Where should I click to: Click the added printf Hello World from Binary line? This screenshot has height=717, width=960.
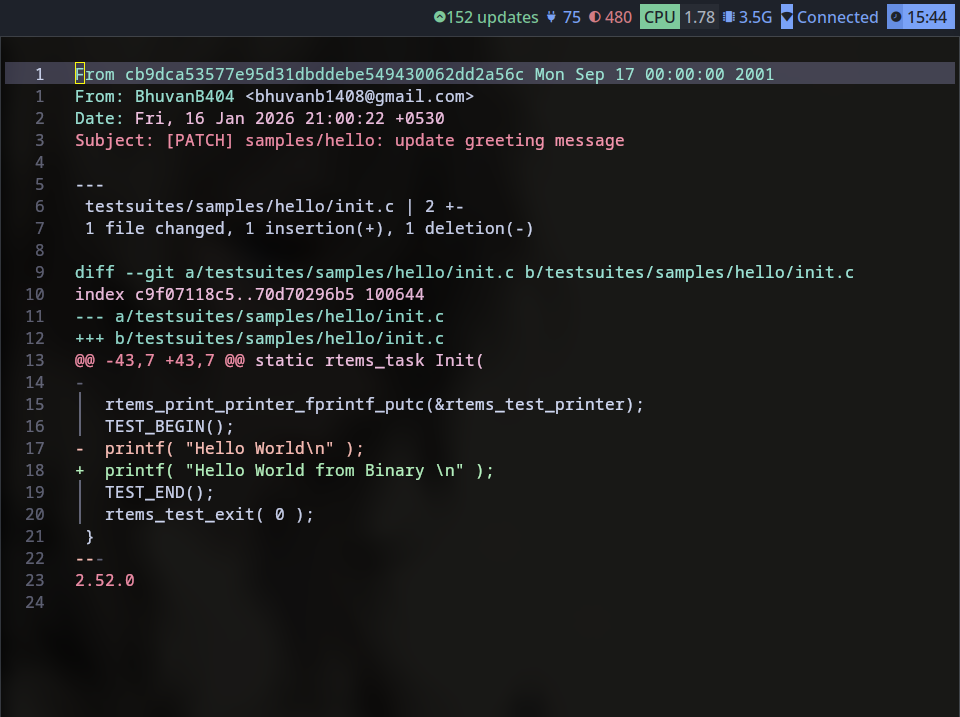pyautogui.click(x=299, y=470)
